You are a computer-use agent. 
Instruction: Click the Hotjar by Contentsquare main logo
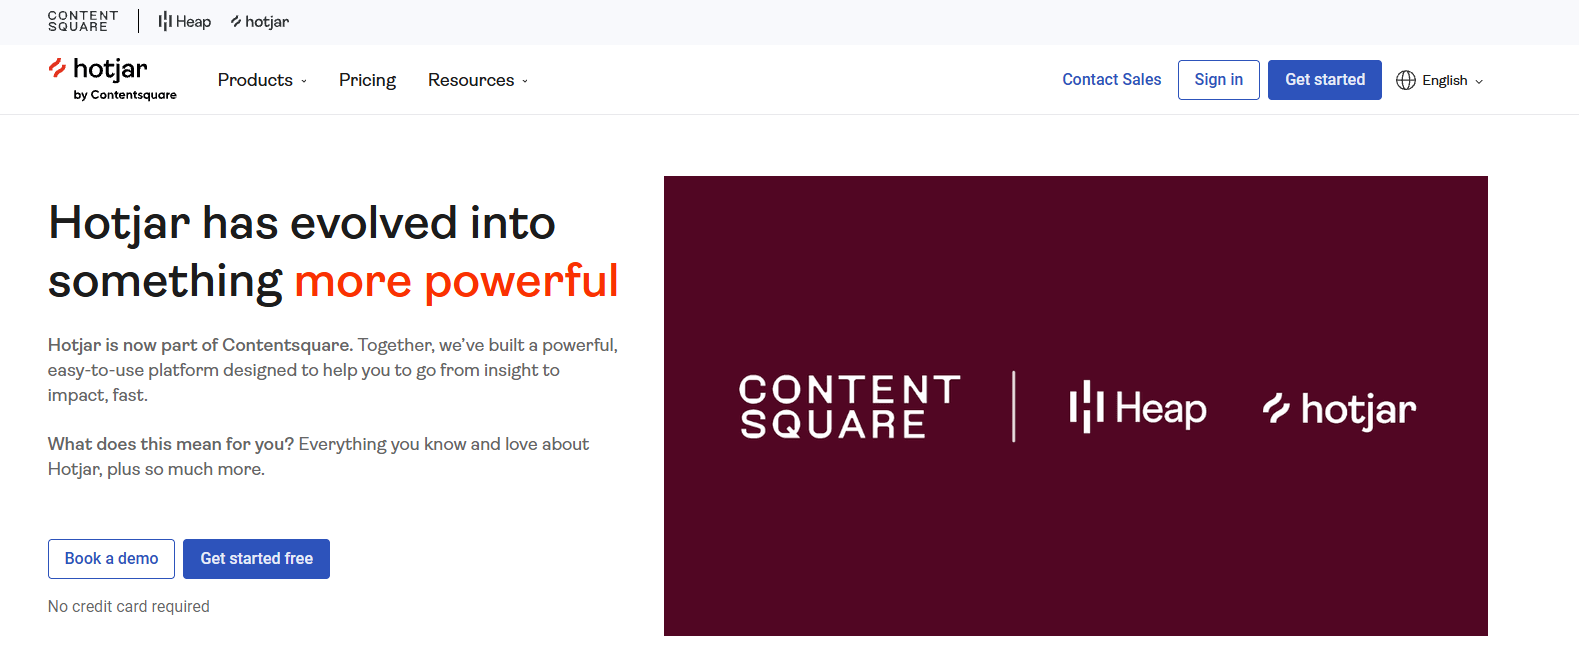(113, 79)
